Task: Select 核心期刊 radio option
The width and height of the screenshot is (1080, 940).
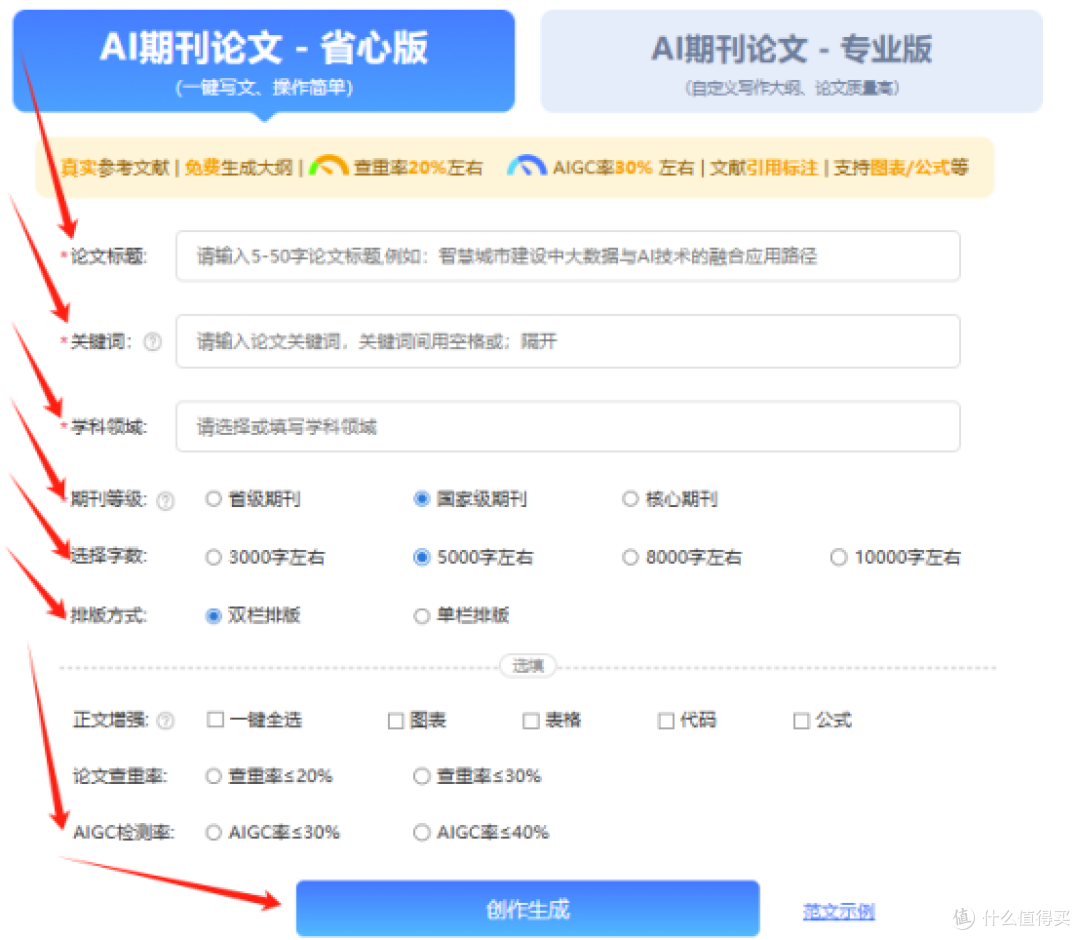Action: [630, 499]
